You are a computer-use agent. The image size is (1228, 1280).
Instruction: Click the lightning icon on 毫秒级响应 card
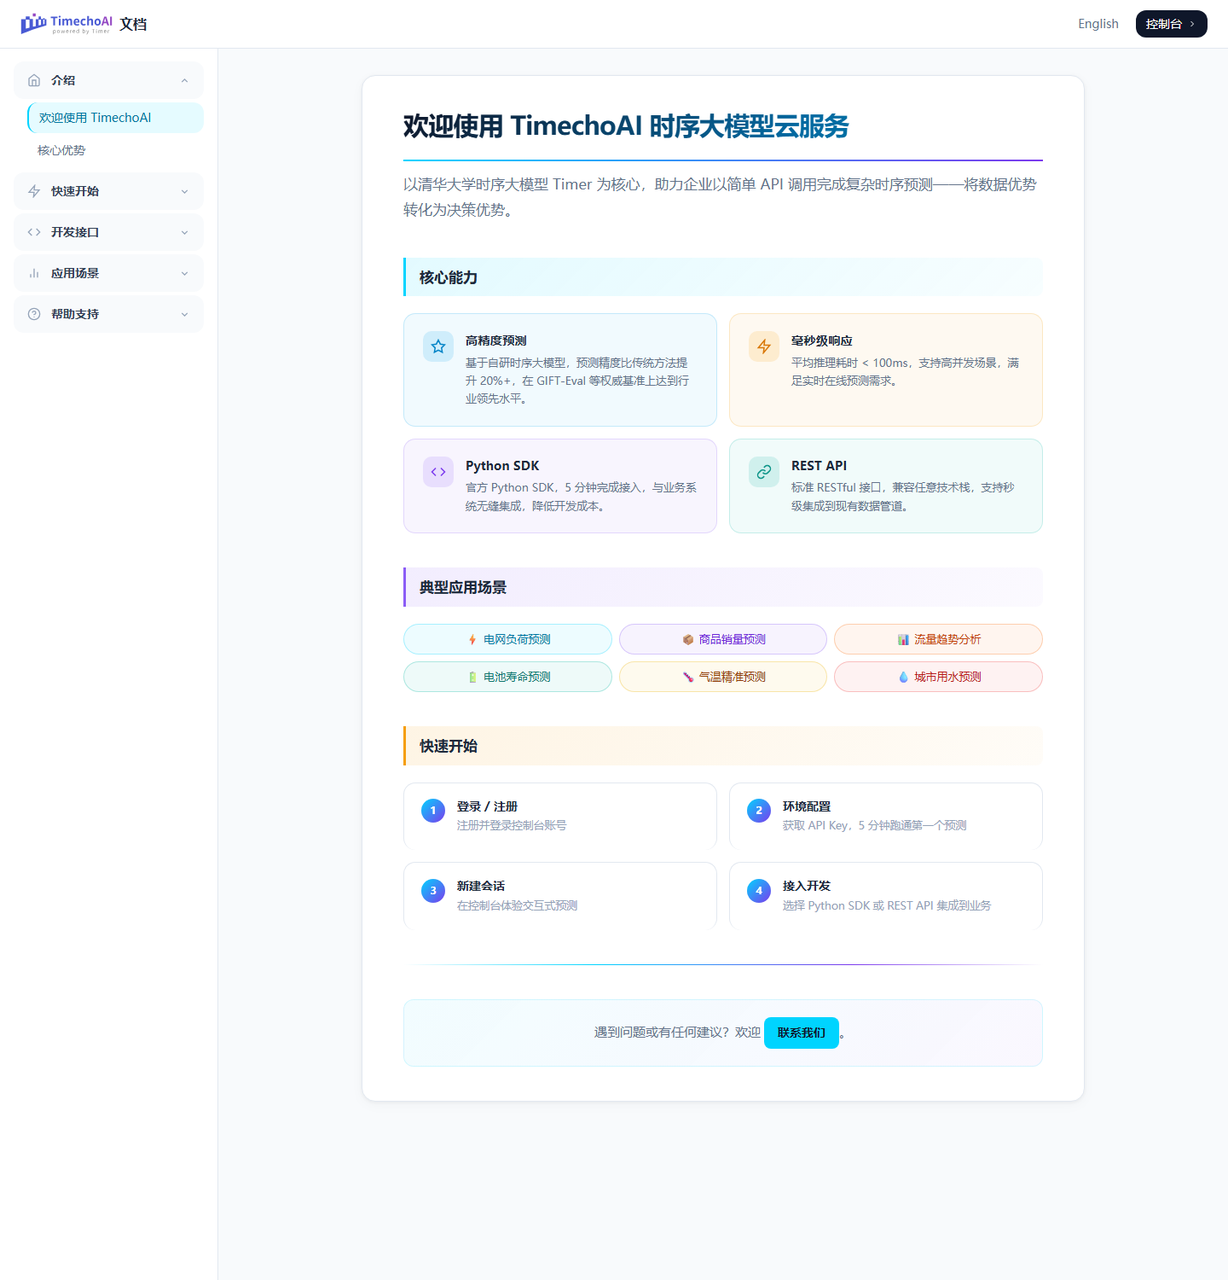764,346
